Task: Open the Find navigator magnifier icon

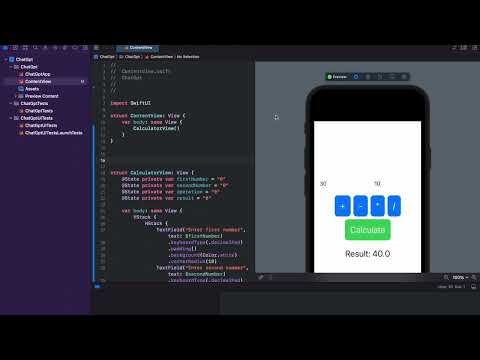Action: [35, 48]
